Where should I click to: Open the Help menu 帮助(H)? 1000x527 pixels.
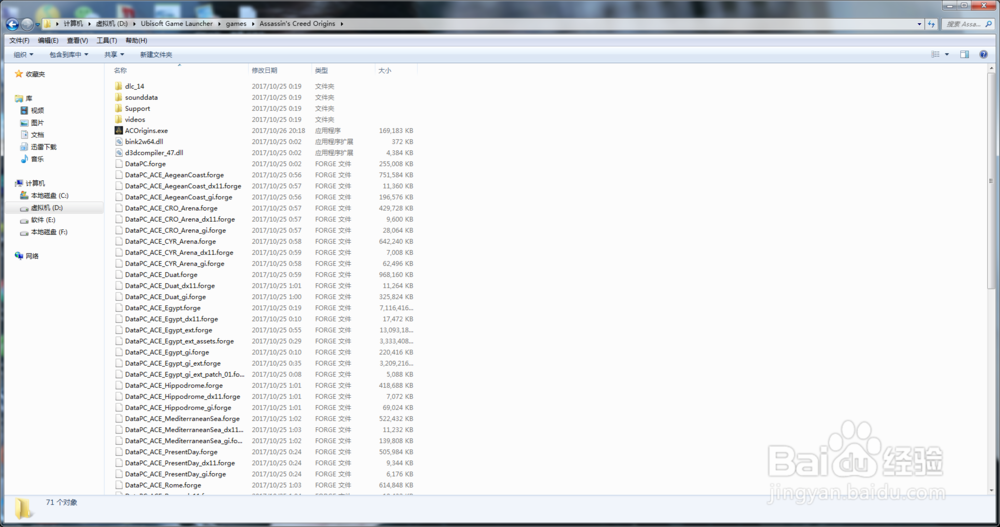(x=136, y=40)
